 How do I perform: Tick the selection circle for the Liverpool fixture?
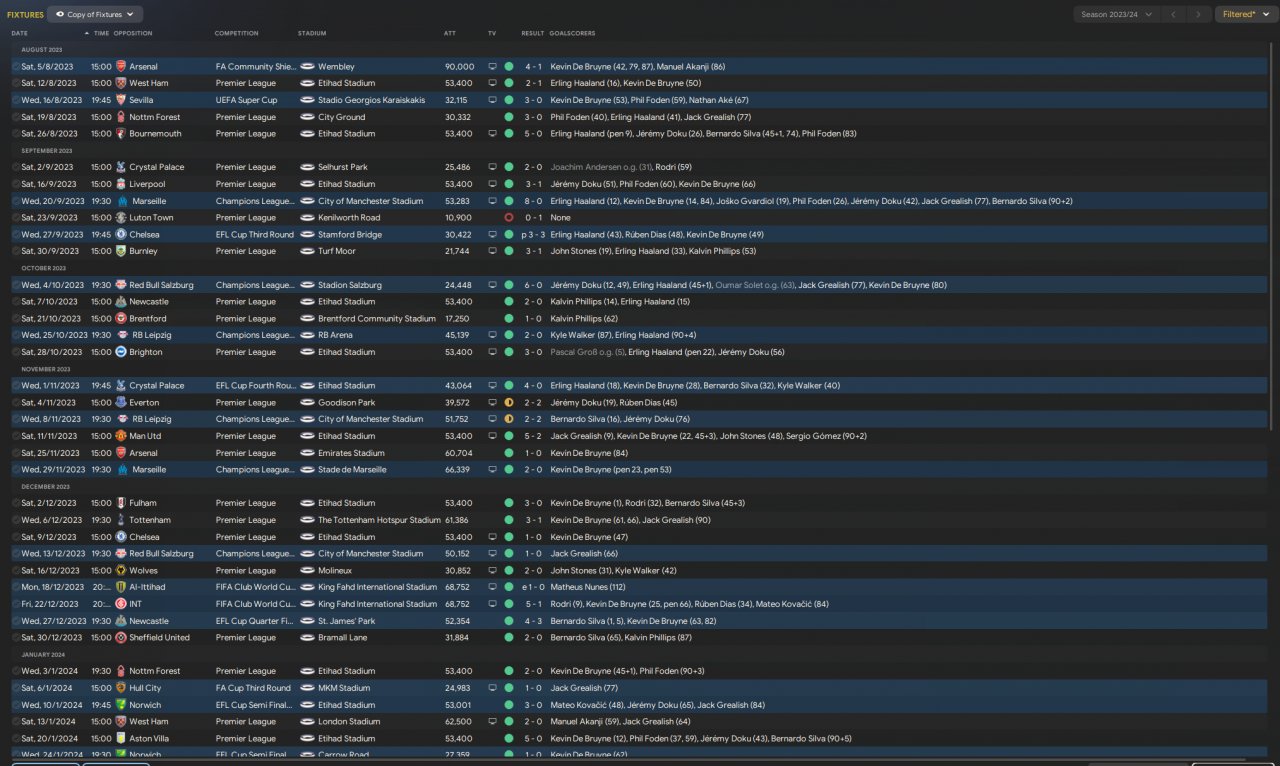pyautogui.click(x=16, y=184)
